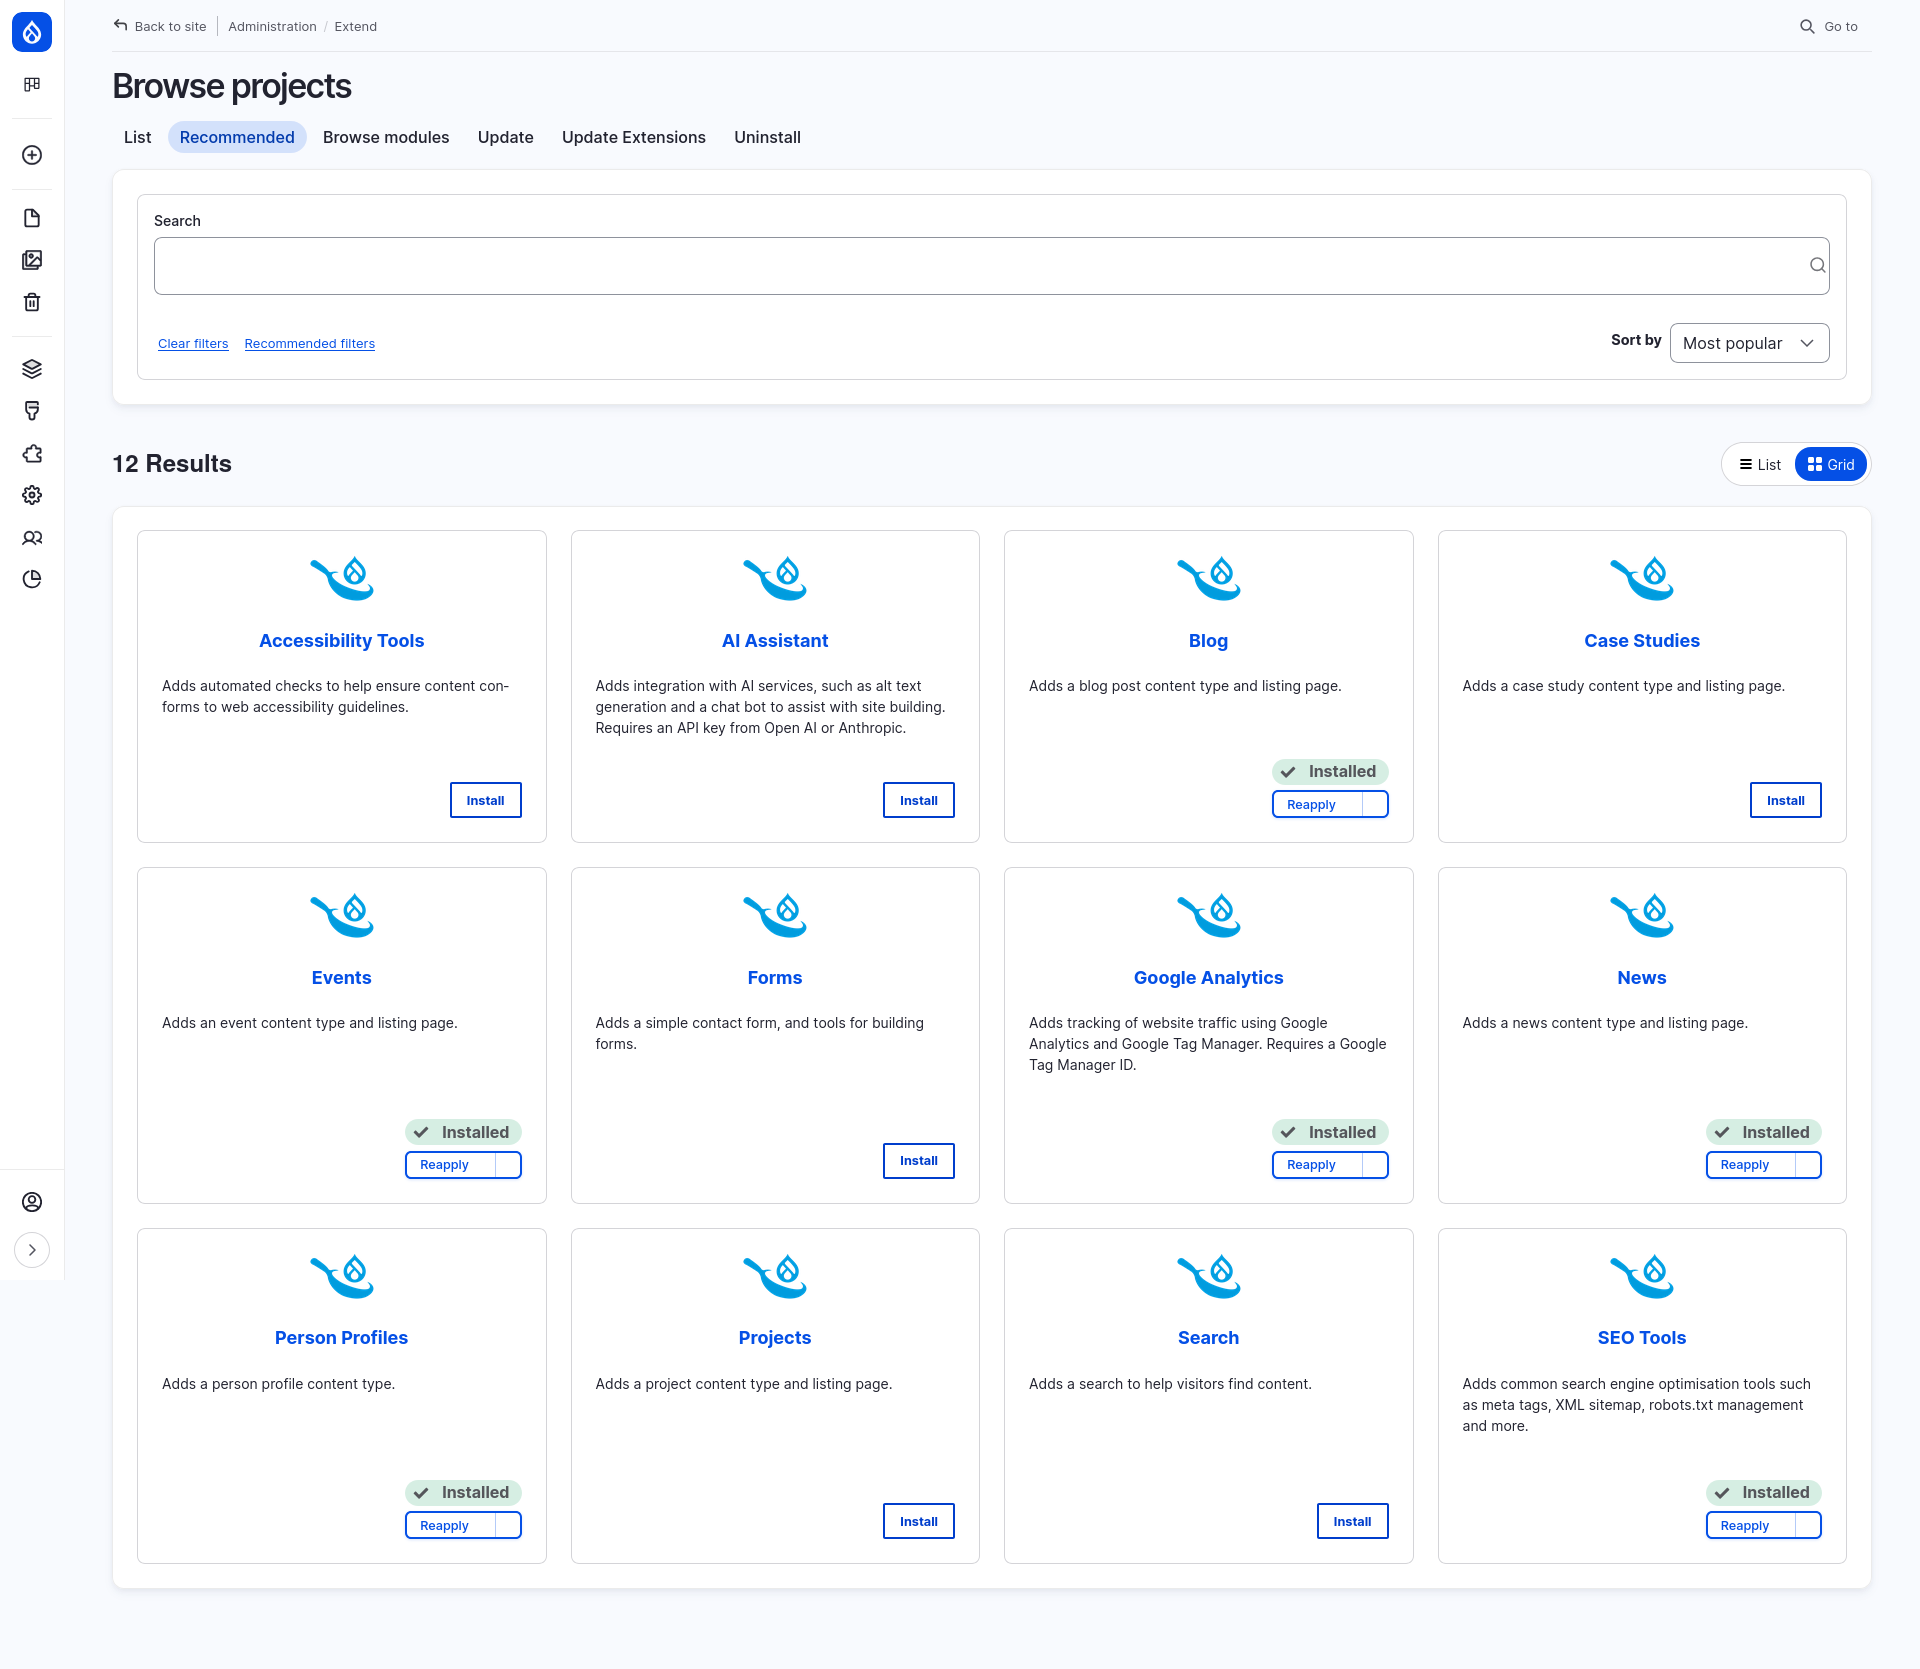Keep results in Grid view
This screenshot has width=1920, height=1669.
(1831, 464)
